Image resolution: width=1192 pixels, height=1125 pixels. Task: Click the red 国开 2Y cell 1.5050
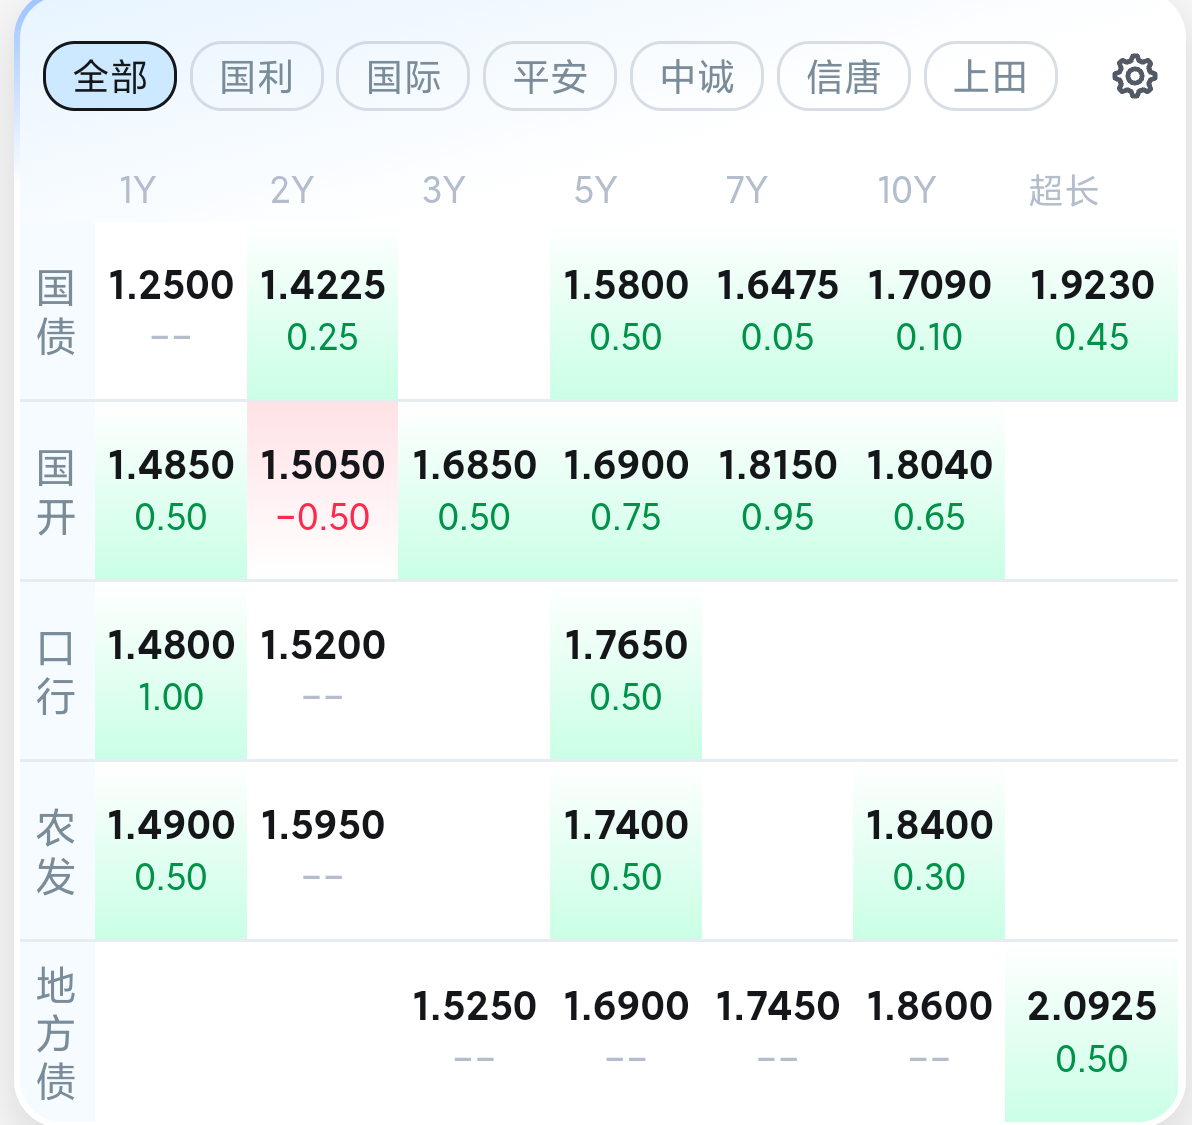tap(322, 490)
